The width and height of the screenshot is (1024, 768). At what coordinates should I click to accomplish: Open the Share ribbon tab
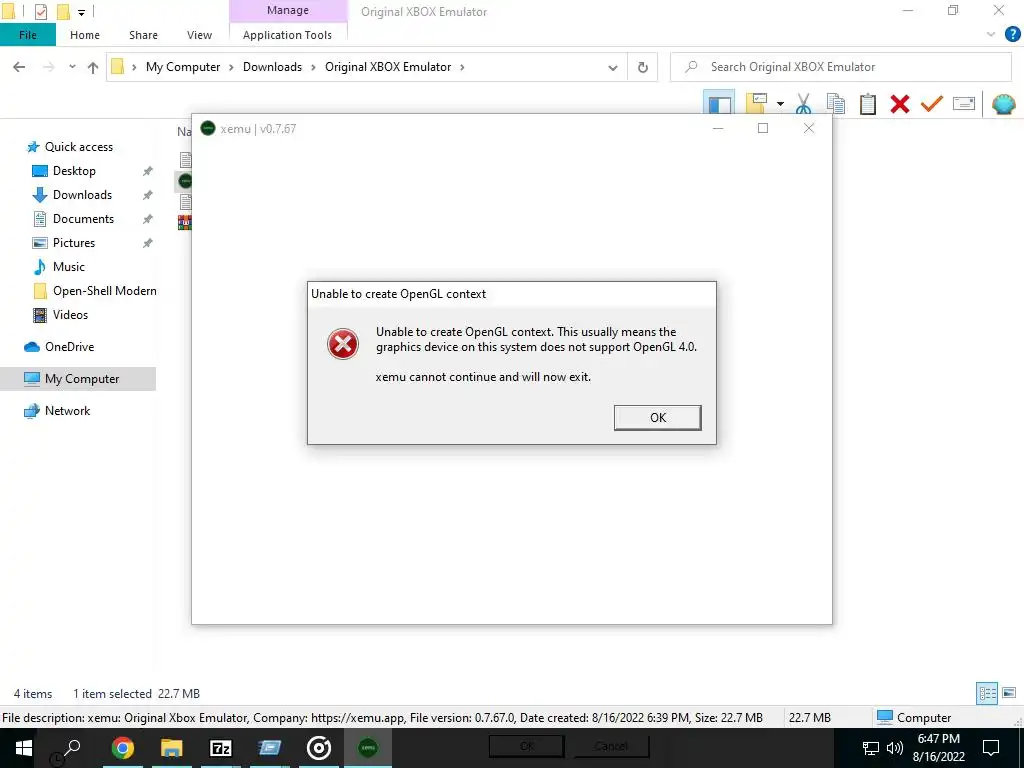pyautogui.click(x=143, y=35)
